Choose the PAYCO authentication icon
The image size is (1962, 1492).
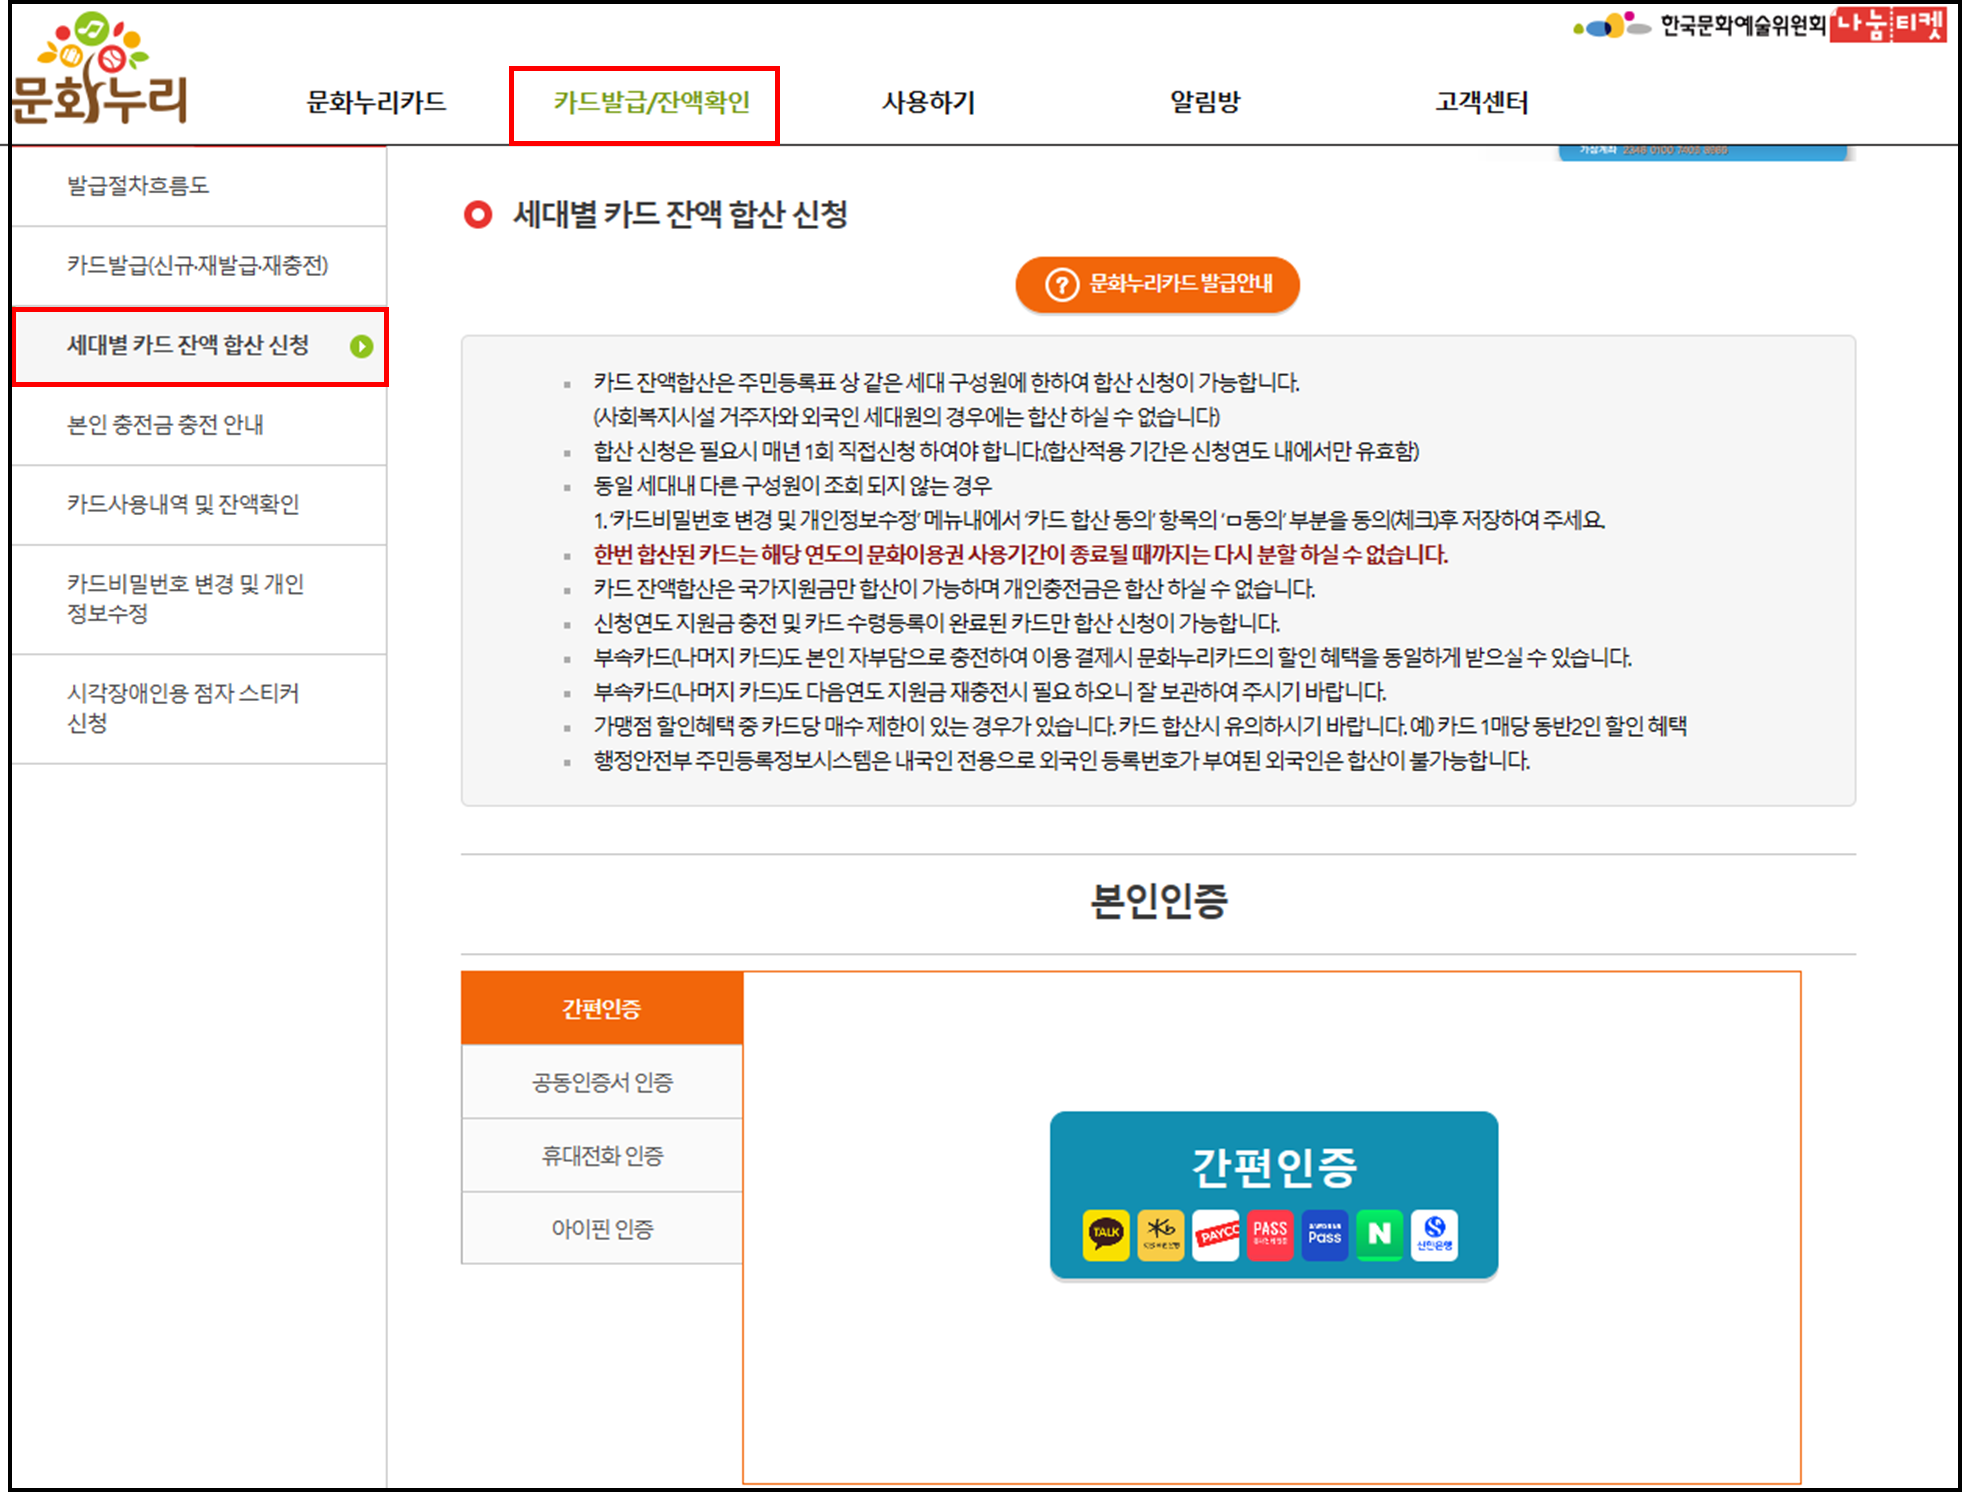pyautogui.click(x=1216, y=1234)
